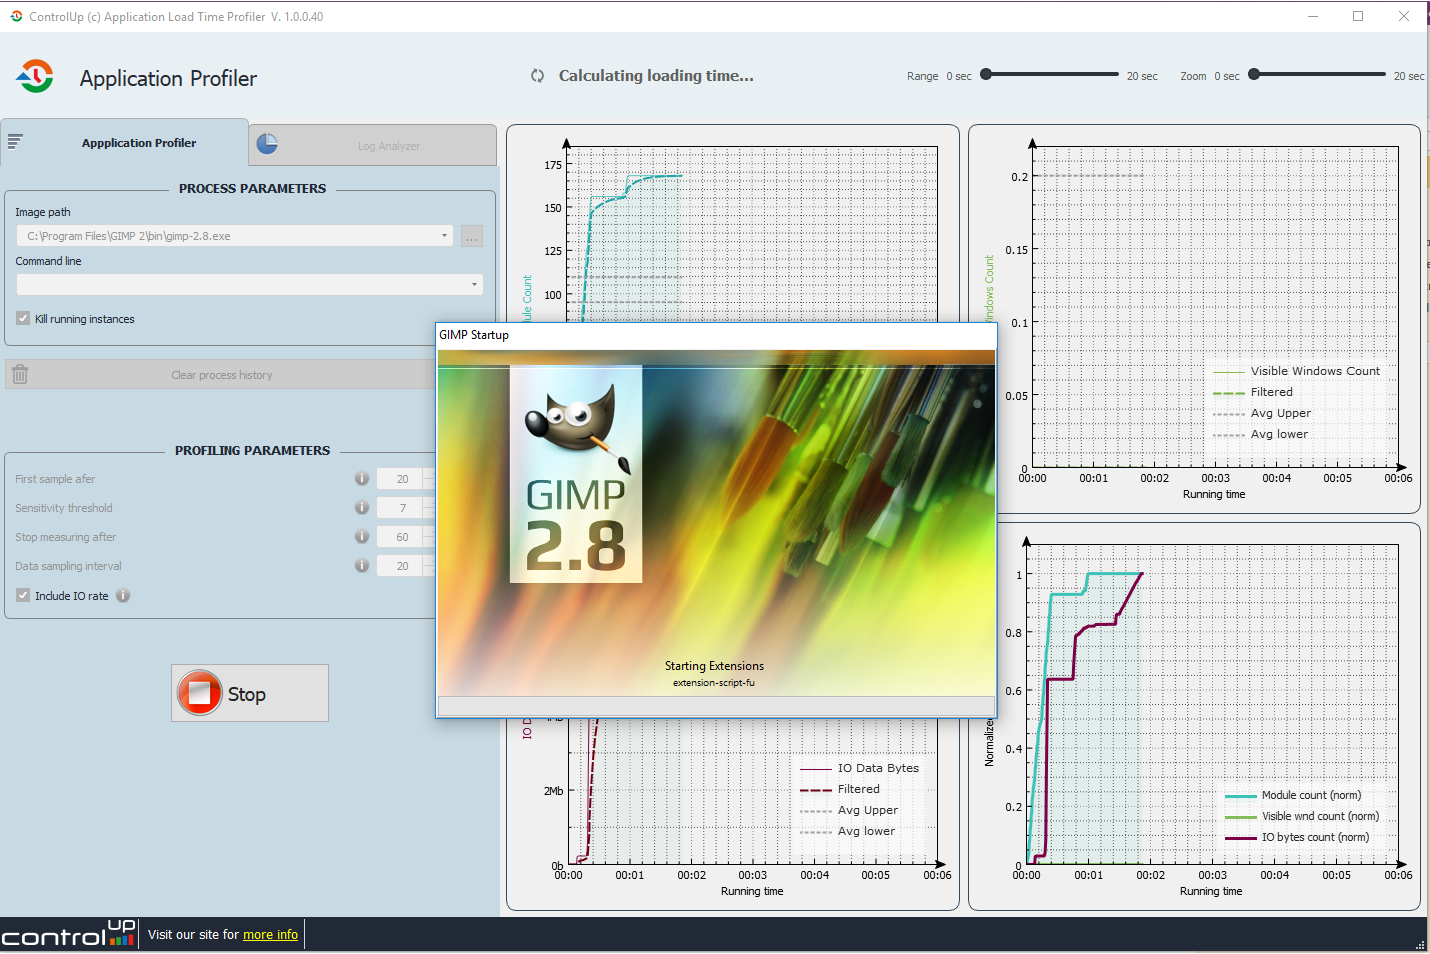Click the GIMP Wilber mascot on splash screen
1430x954 pixels.
point(578,427)
